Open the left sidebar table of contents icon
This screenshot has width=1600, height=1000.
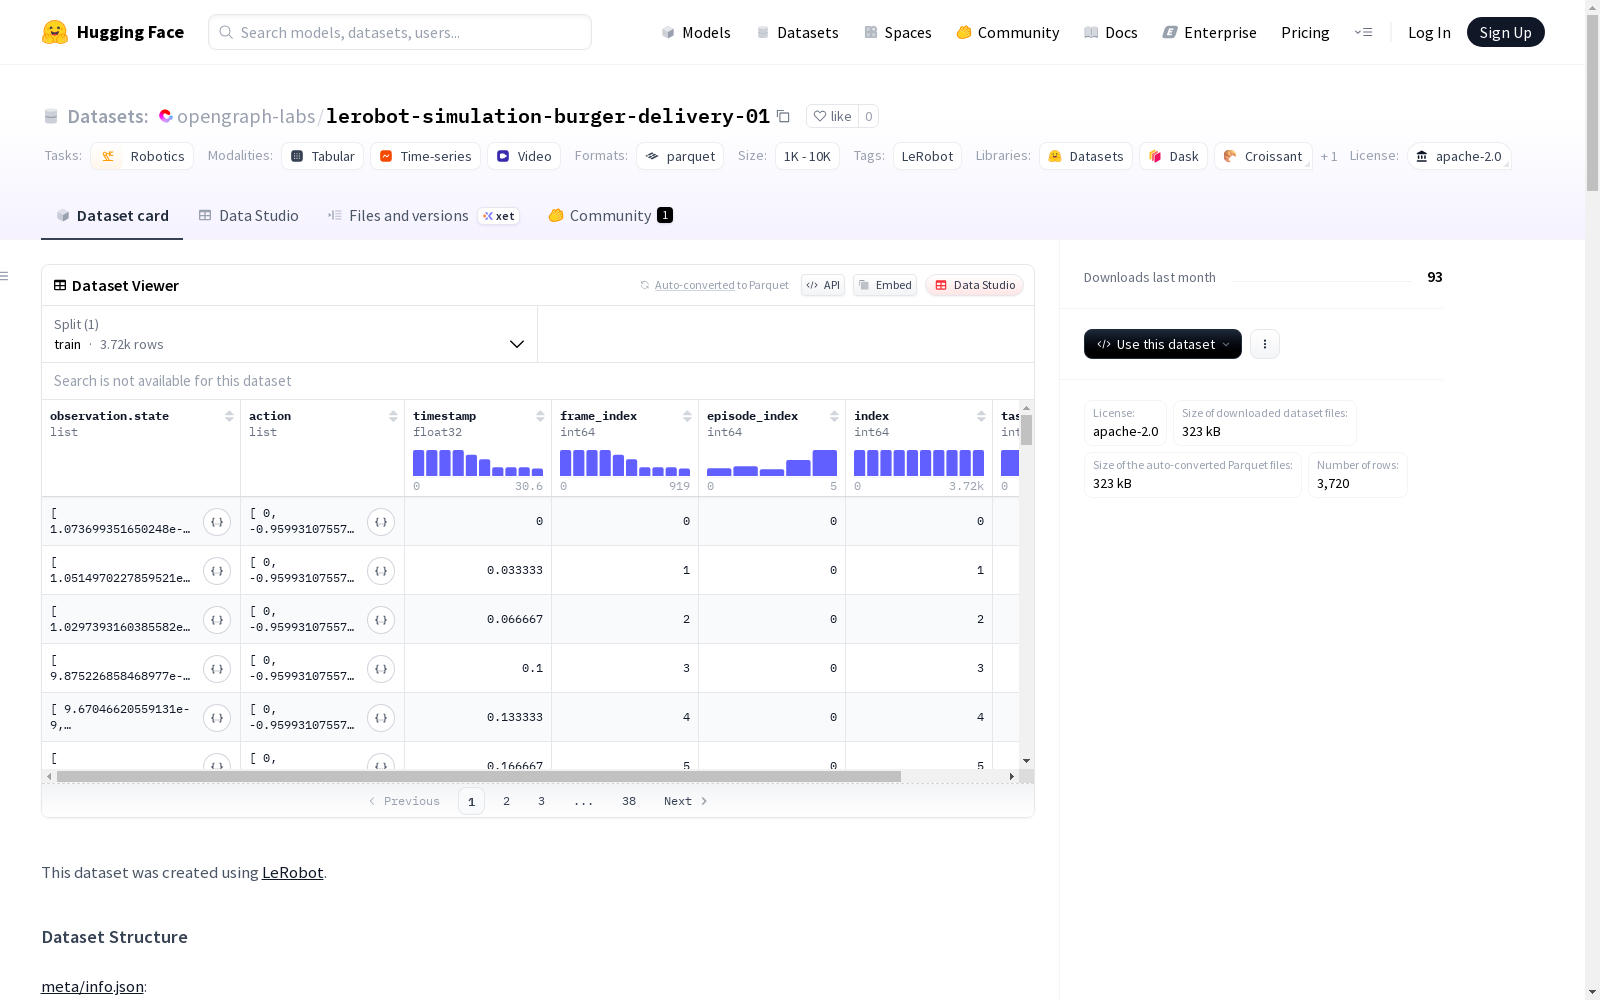(x=5, y=276)
